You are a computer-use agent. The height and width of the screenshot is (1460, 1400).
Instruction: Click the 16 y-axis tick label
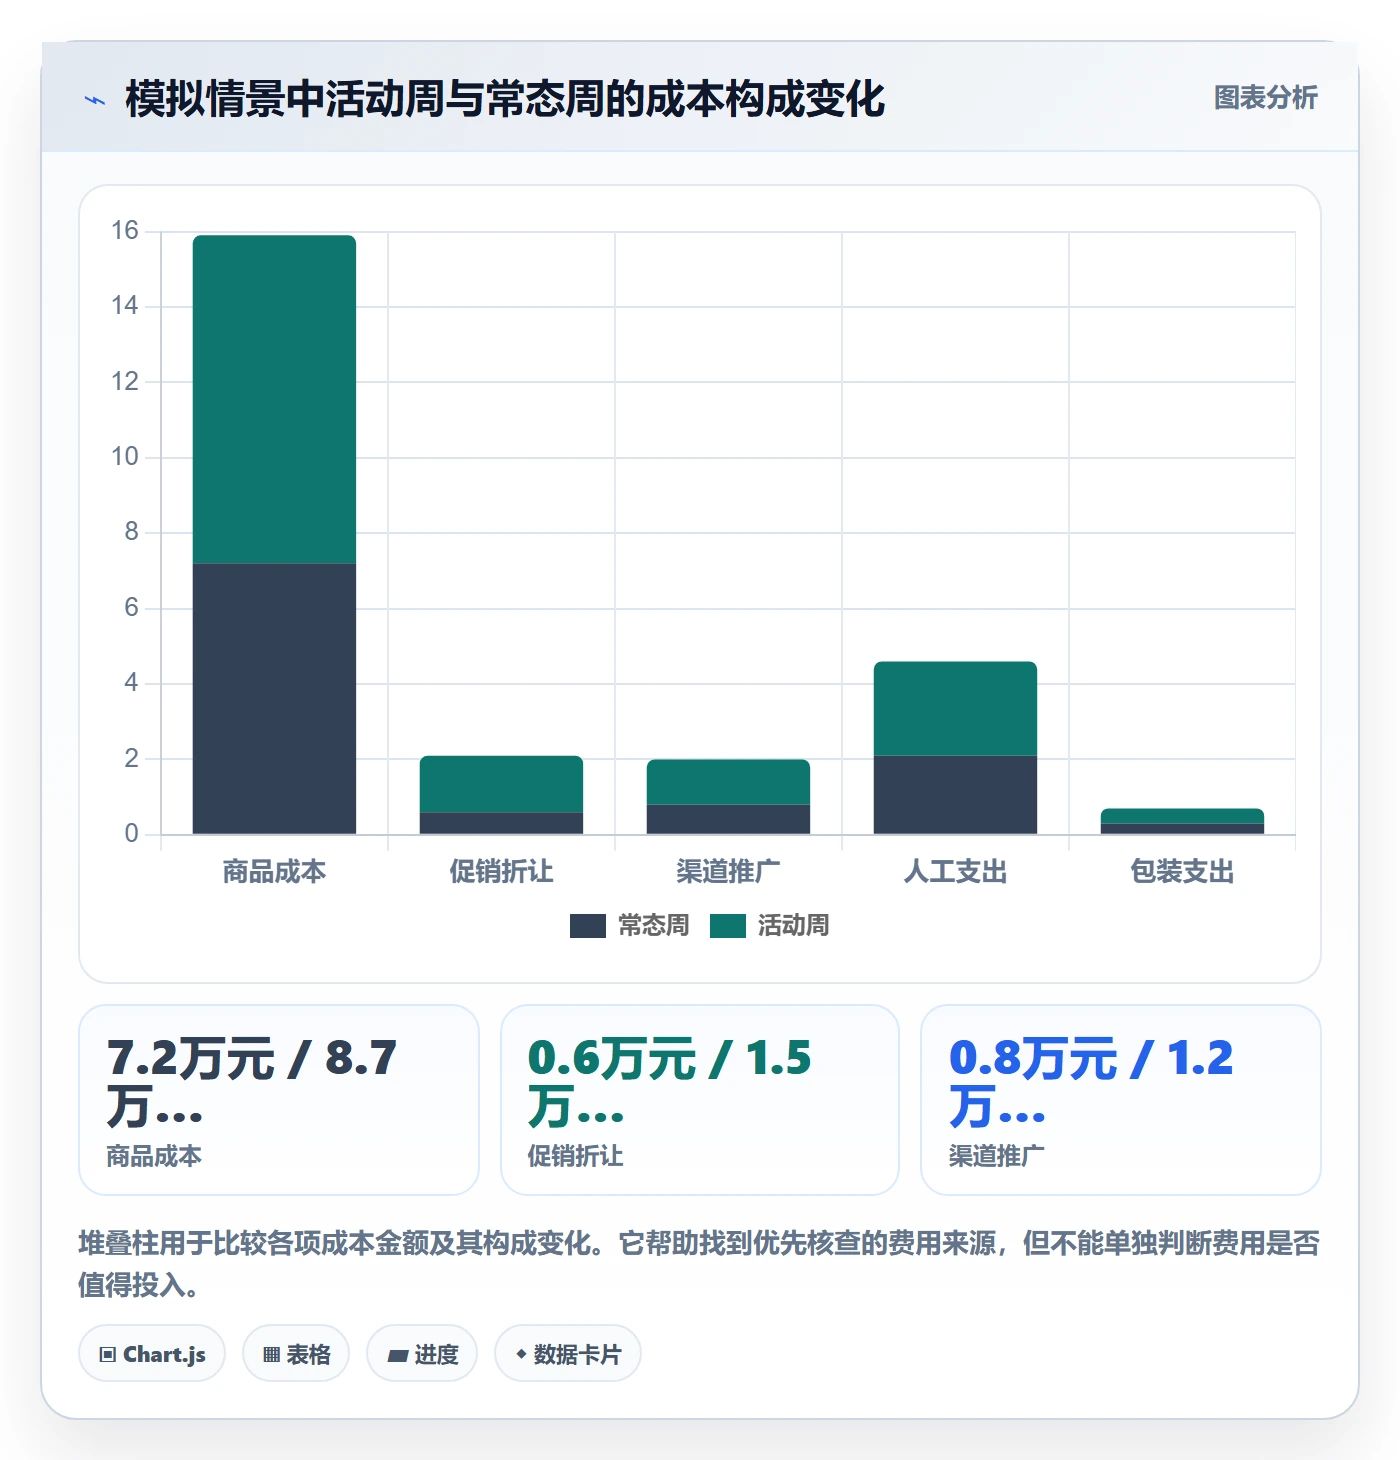tap(125, 231)
